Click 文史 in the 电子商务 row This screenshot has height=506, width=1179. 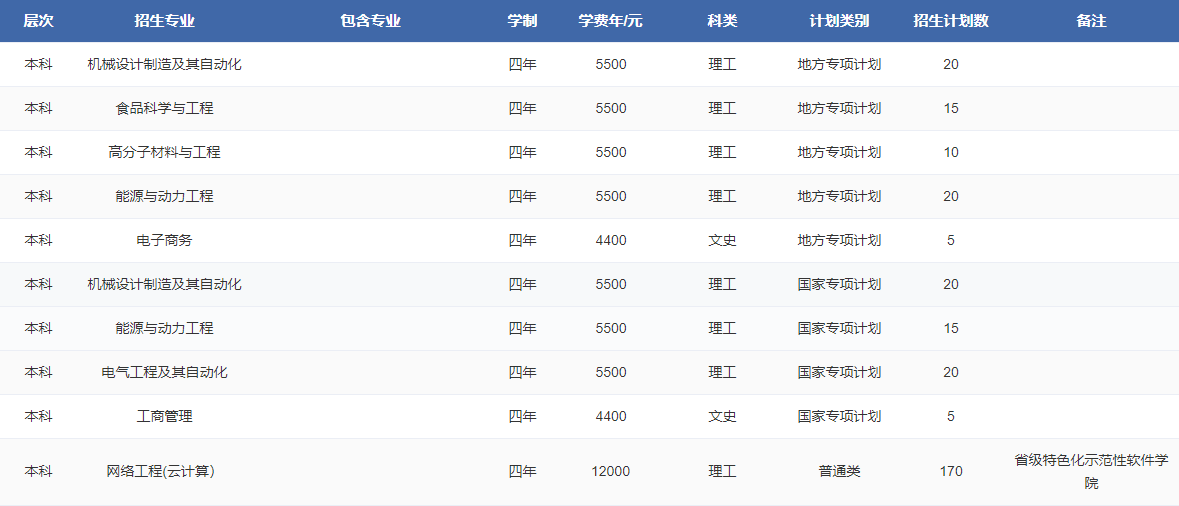pos(723,241)
